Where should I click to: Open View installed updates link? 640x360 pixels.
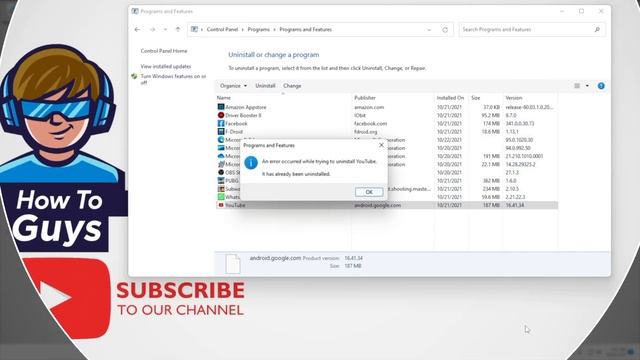tap(166, 66)
